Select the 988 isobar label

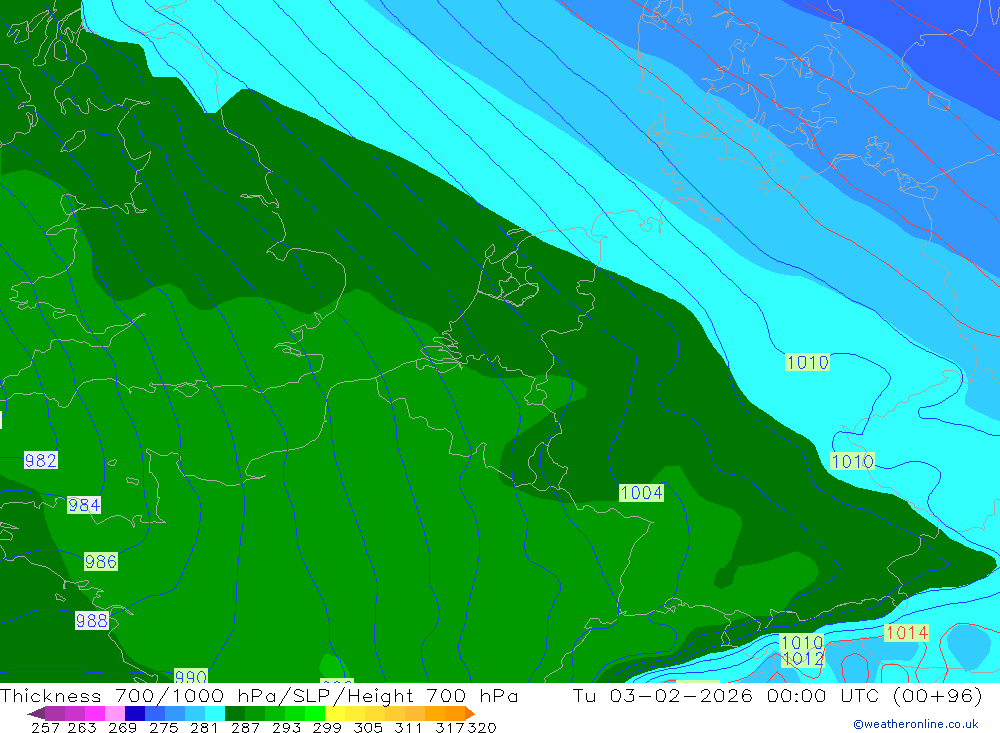[x=92, y=621]
